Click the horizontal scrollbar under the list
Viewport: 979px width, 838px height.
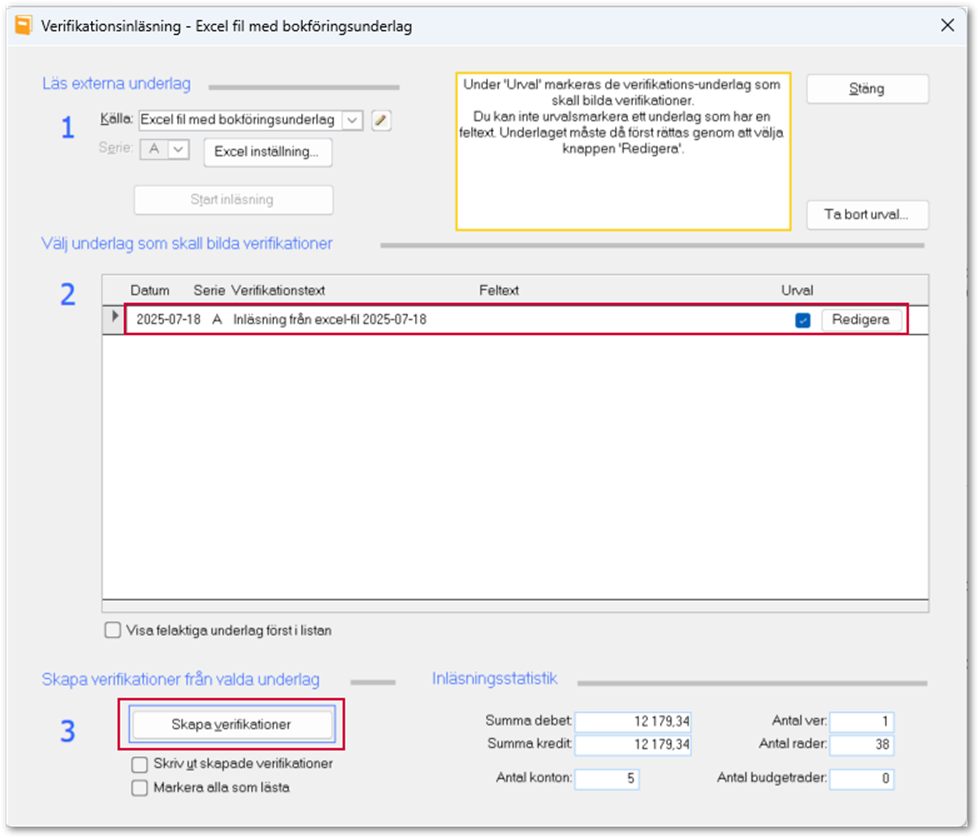pyautogui.click(x=515, y=606)
